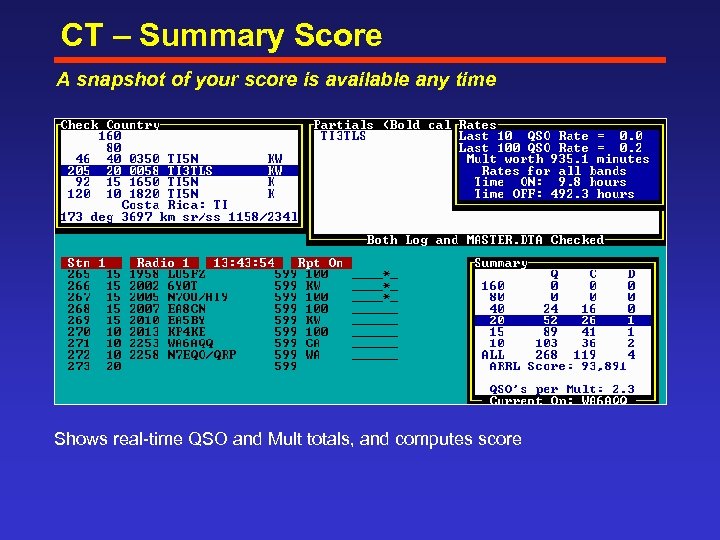The height and width of the screenshot is (540, 720).
Task: Click 'Rates for all bands' text
Action: (x=554, y=171)
